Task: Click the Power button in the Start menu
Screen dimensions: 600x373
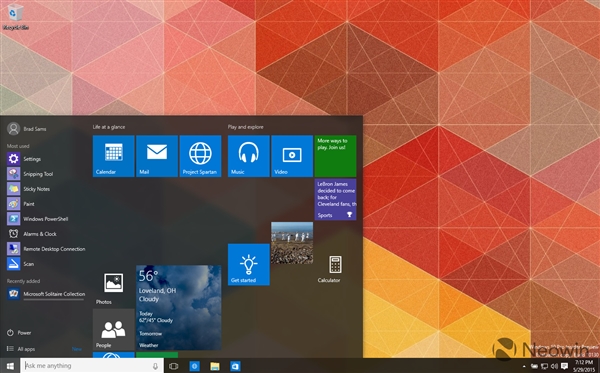Action: click(19, 332)
